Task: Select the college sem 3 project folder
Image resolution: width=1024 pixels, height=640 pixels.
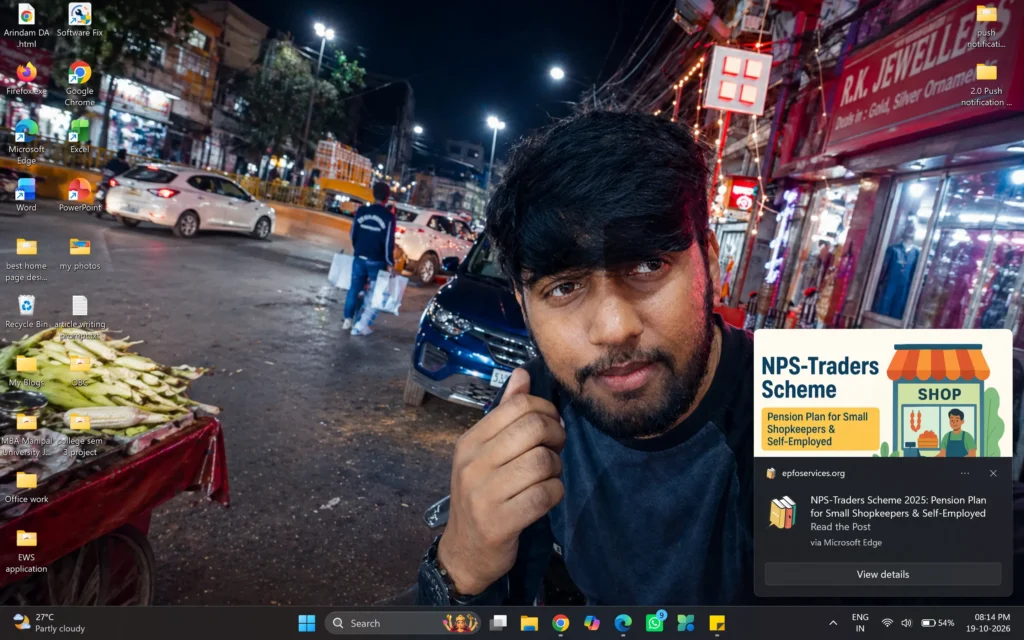Action: click(x=80, y=434)
